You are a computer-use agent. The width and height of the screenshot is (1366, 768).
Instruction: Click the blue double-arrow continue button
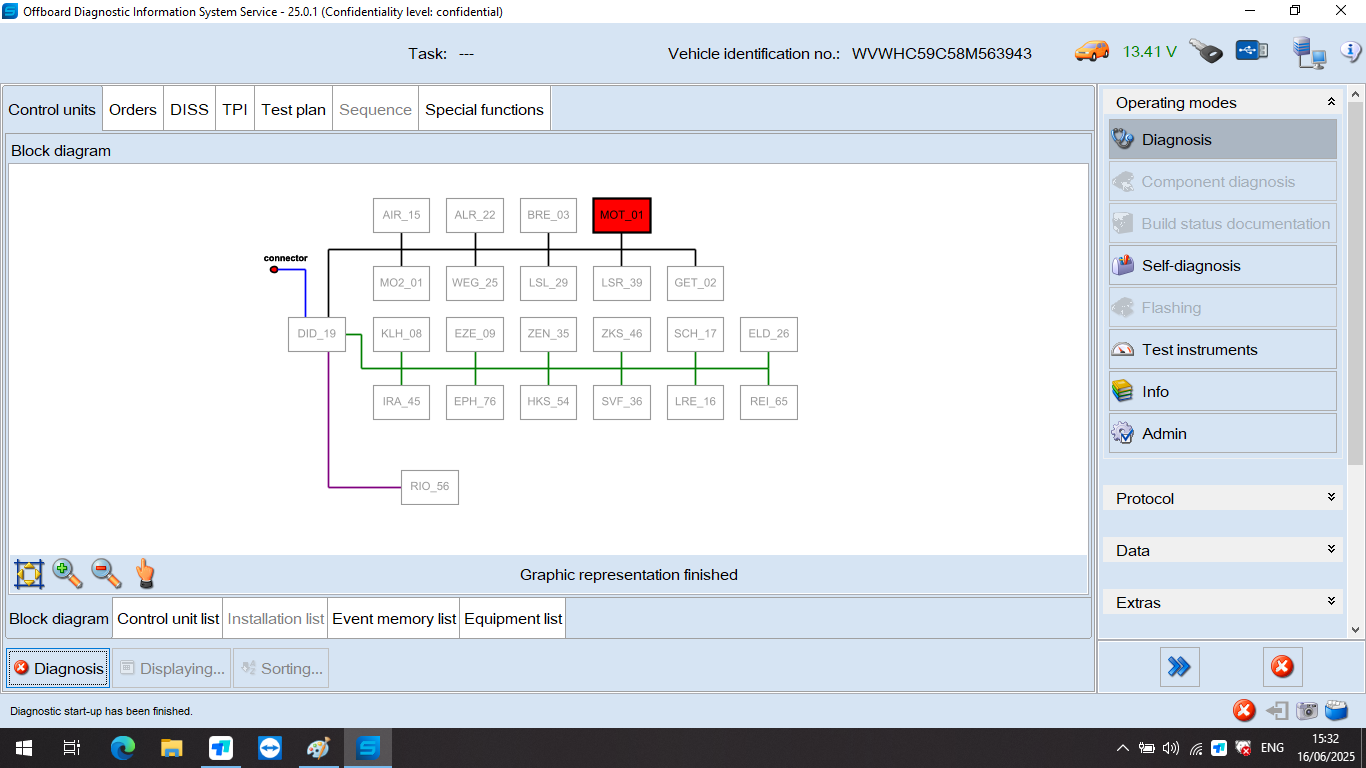tap(1180, 666)
